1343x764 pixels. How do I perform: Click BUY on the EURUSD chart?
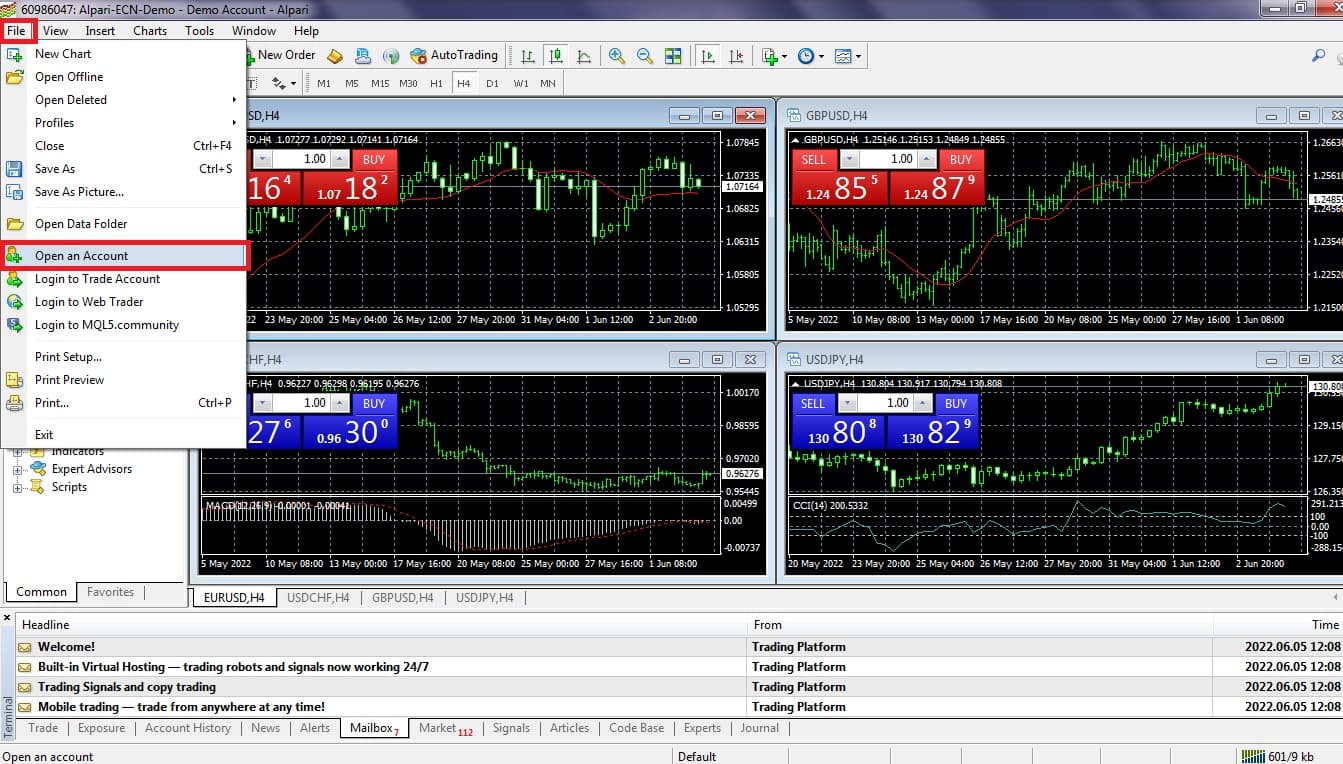tap(374, 159)
